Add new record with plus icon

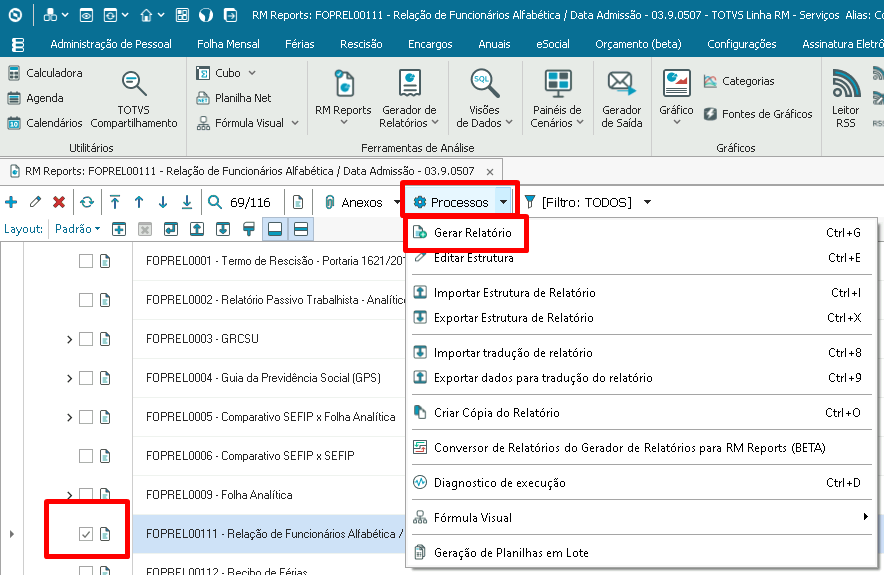(11, 202)
